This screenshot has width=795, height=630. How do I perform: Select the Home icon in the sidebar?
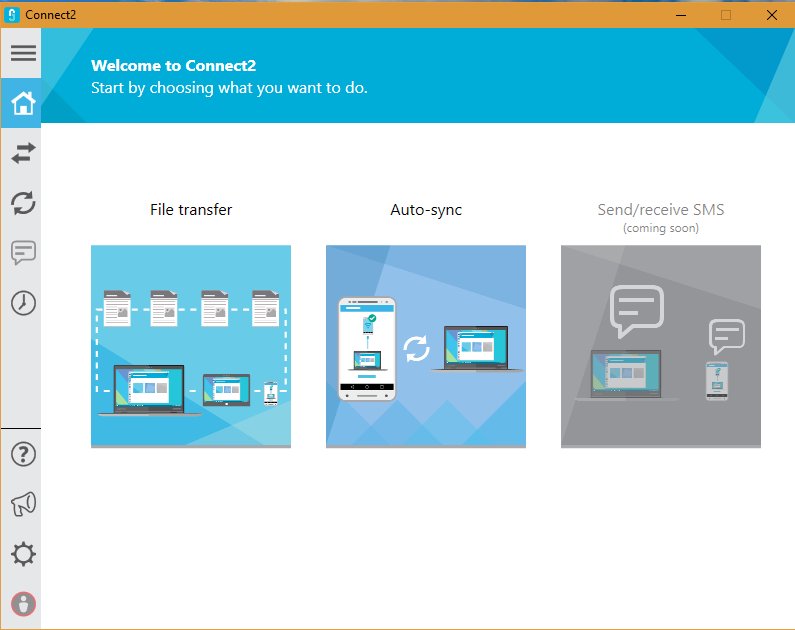point(22,103)
